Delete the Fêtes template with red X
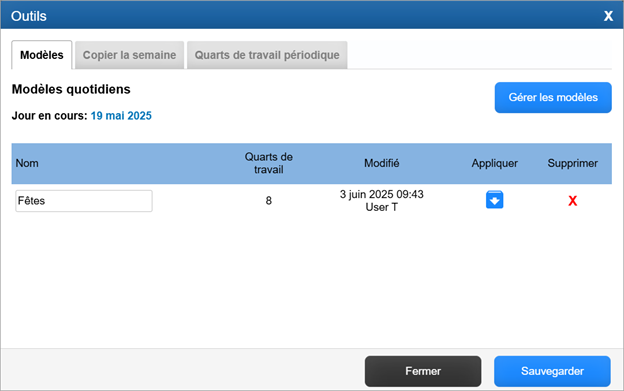Image resolution: width=624 pixels, height=391 pixels. pyautogui.click(x=572, y=201)
